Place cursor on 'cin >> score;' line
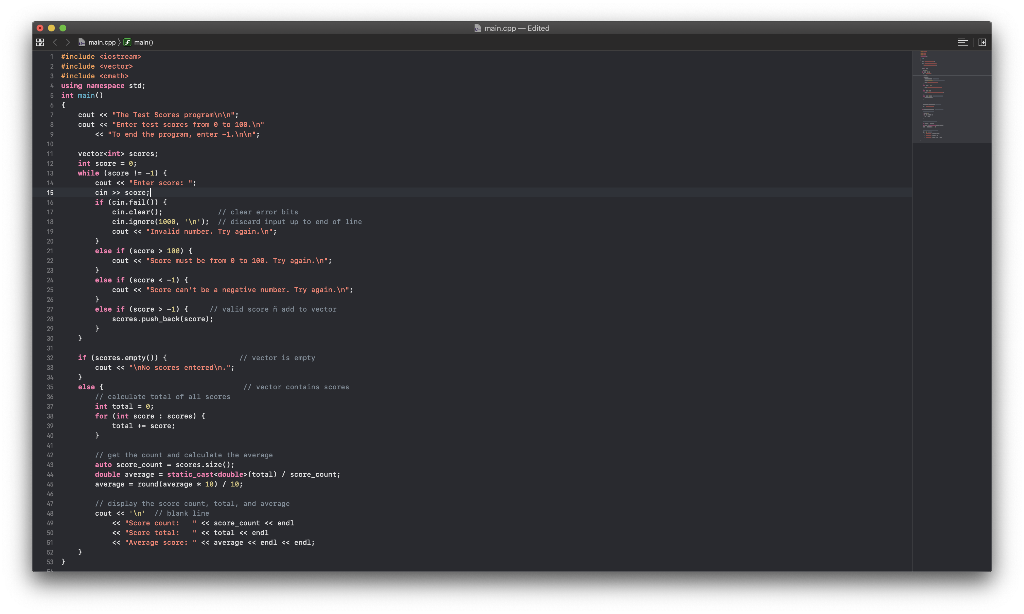This screenshot has width=1024, height=614. (123, 193)
